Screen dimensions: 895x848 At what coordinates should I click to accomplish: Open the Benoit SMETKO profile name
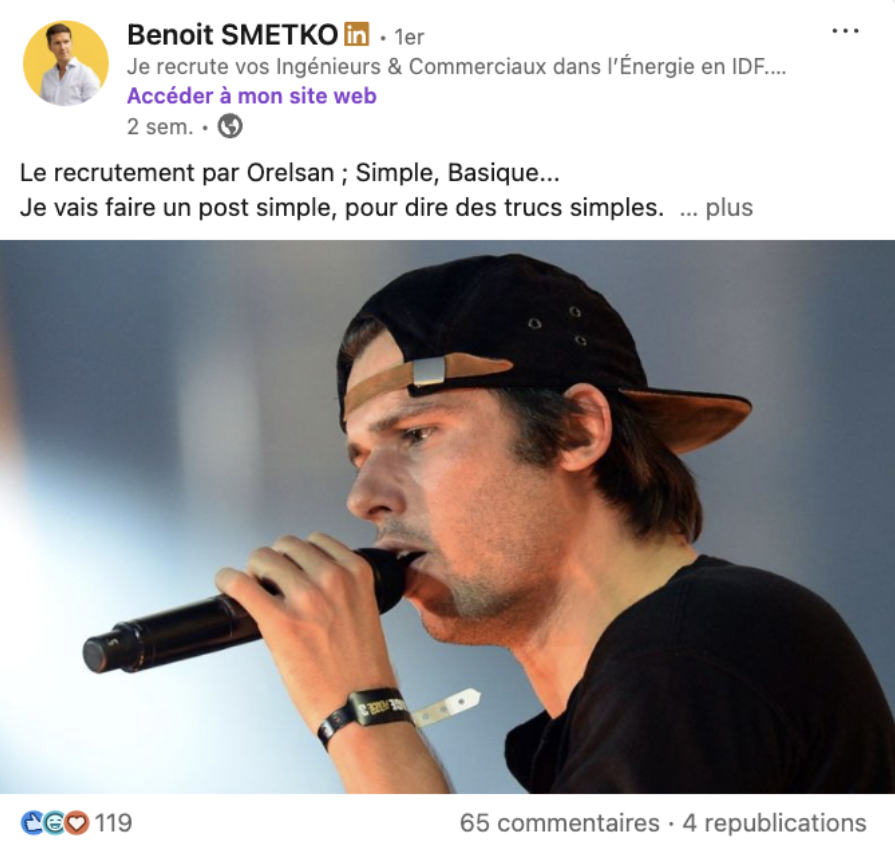(x=232, y=35)
